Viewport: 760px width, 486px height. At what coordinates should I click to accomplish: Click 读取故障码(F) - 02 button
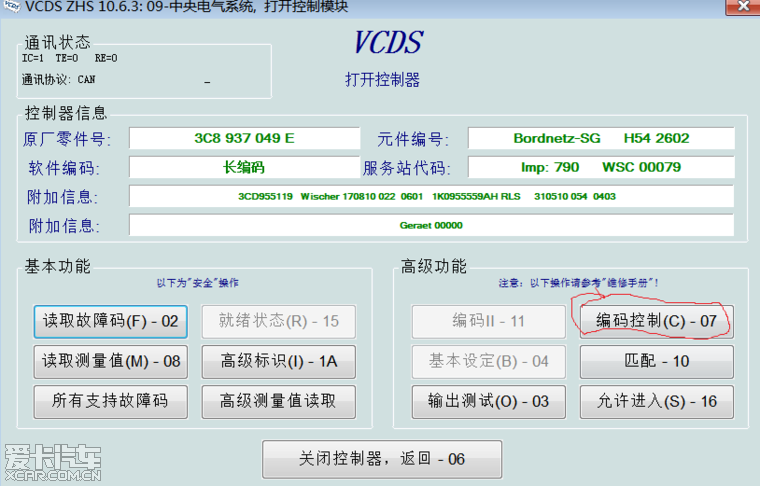point(111,321)
